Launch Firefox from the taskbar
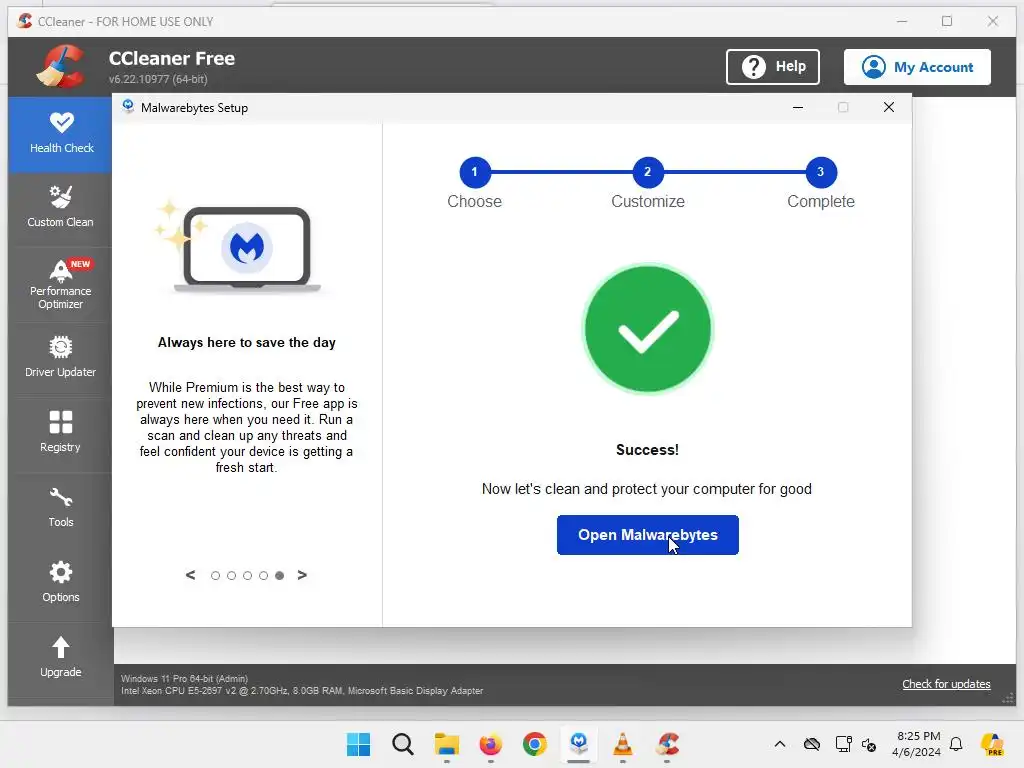 tap(490, 744)
